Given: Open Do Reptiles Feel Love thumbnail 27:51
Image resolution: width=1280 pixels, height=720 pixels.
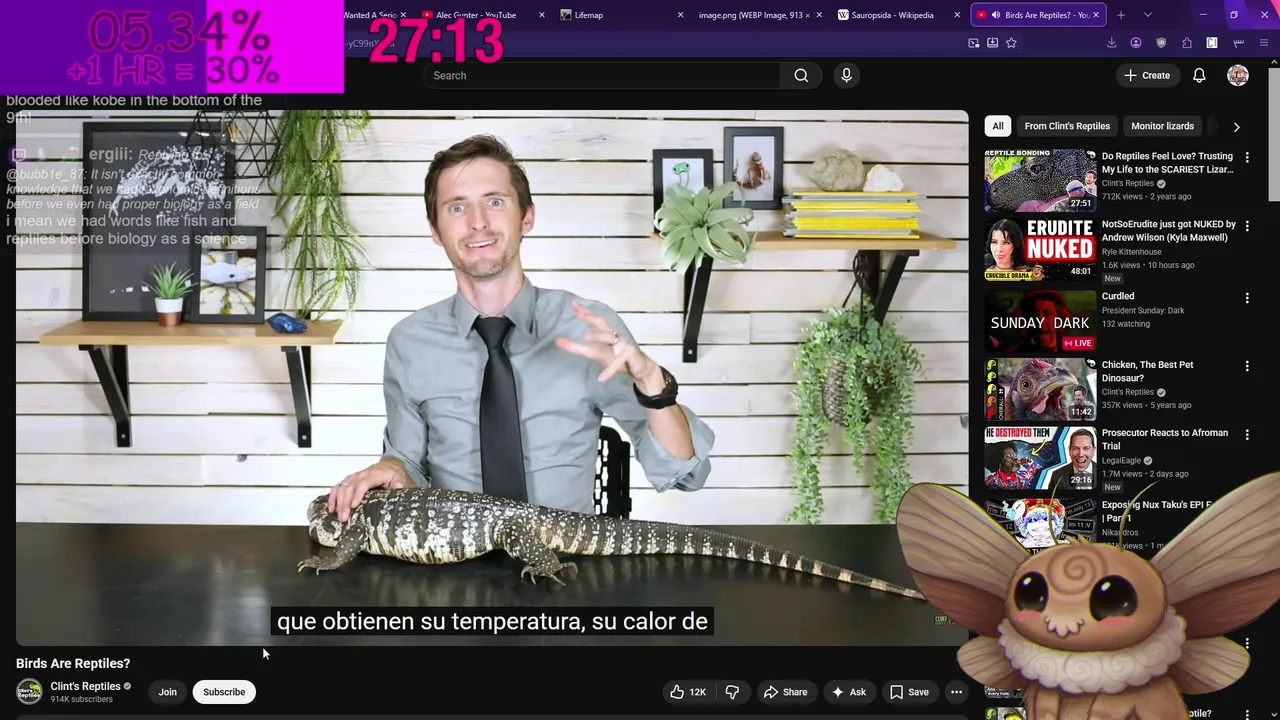Looking at the screenshot, I should (1040, 181).
